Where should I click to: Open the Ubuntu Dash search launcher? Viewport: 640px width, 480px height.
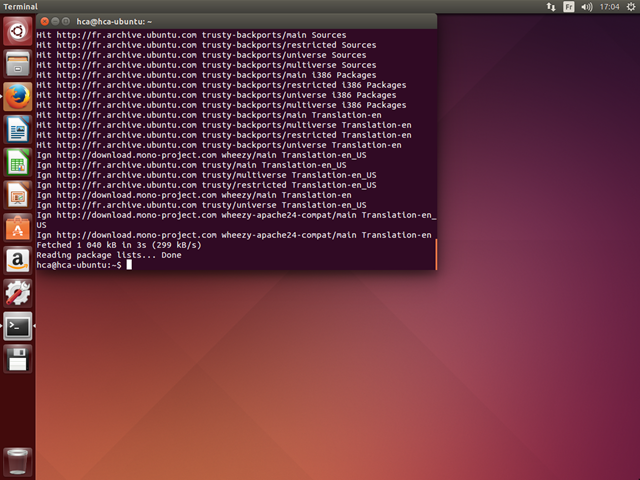(18, 31)
